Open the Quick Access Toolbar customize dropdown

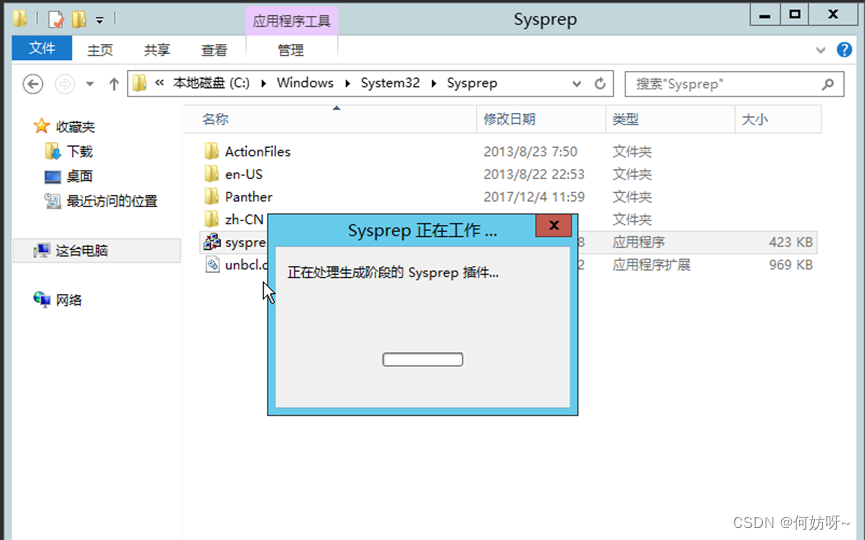[99, 20]
